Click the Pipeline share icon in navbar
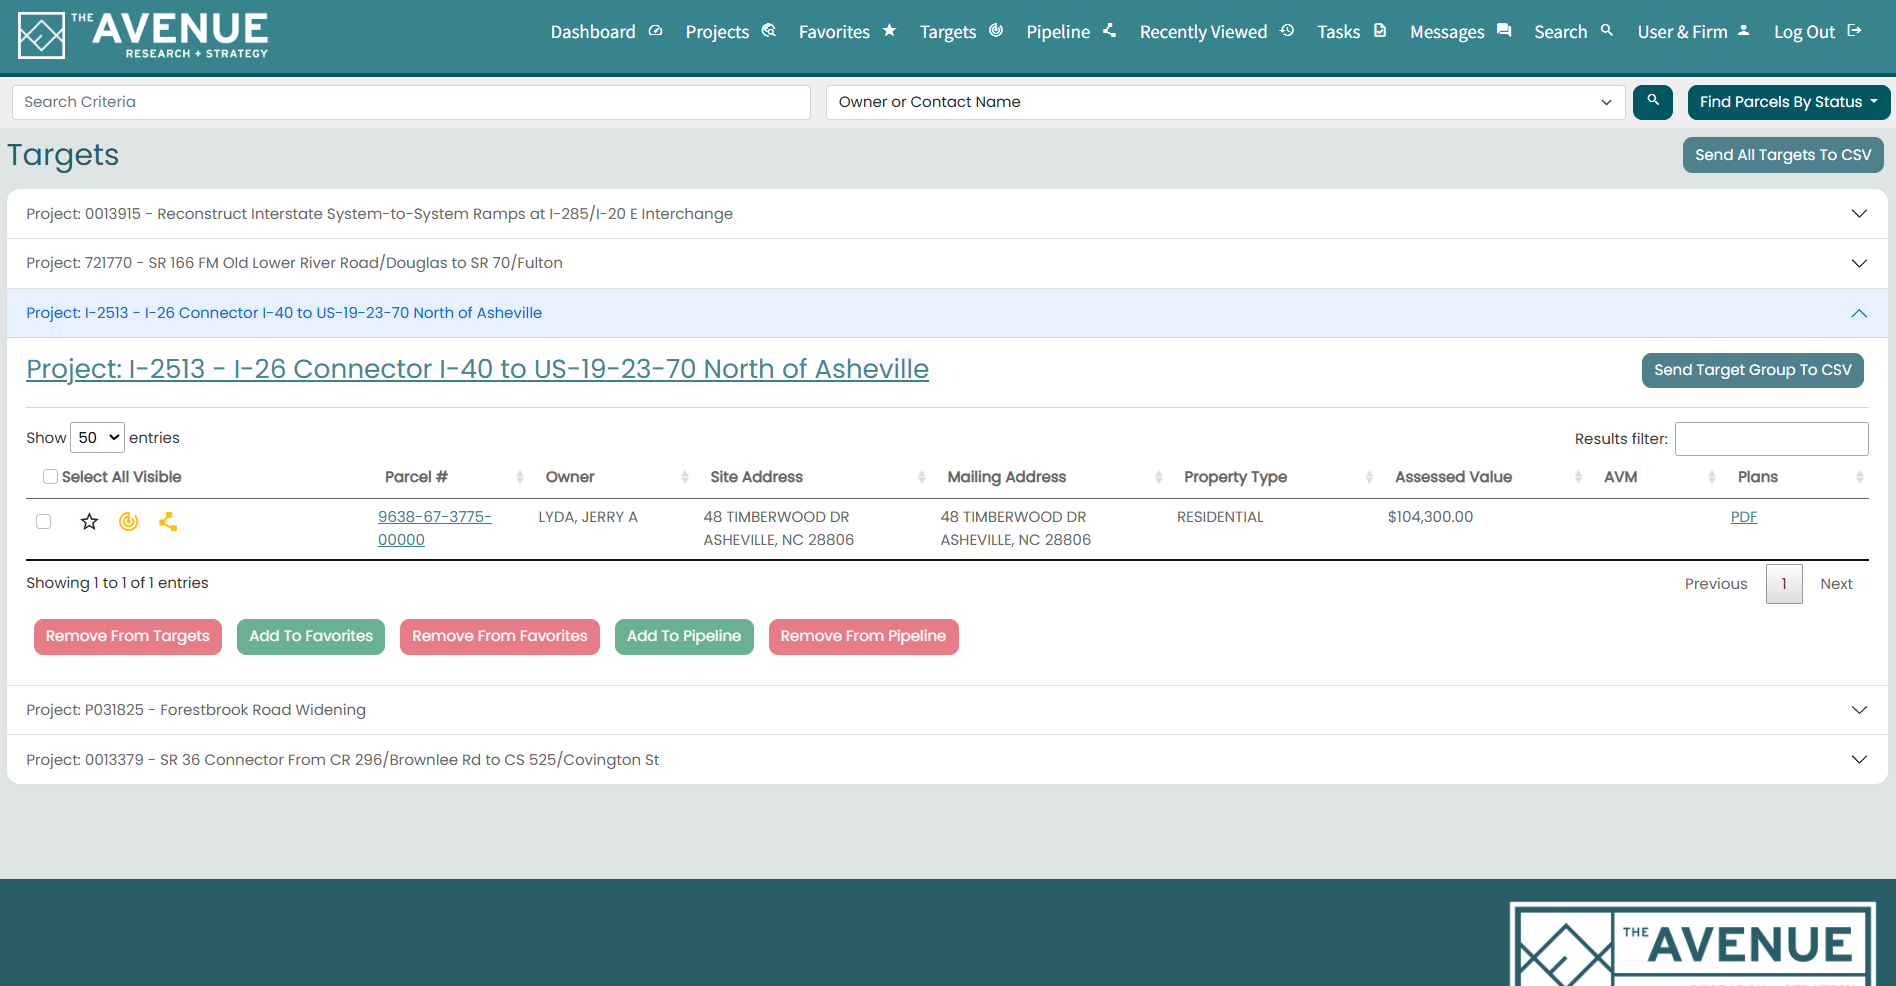 pos(1109,31)
